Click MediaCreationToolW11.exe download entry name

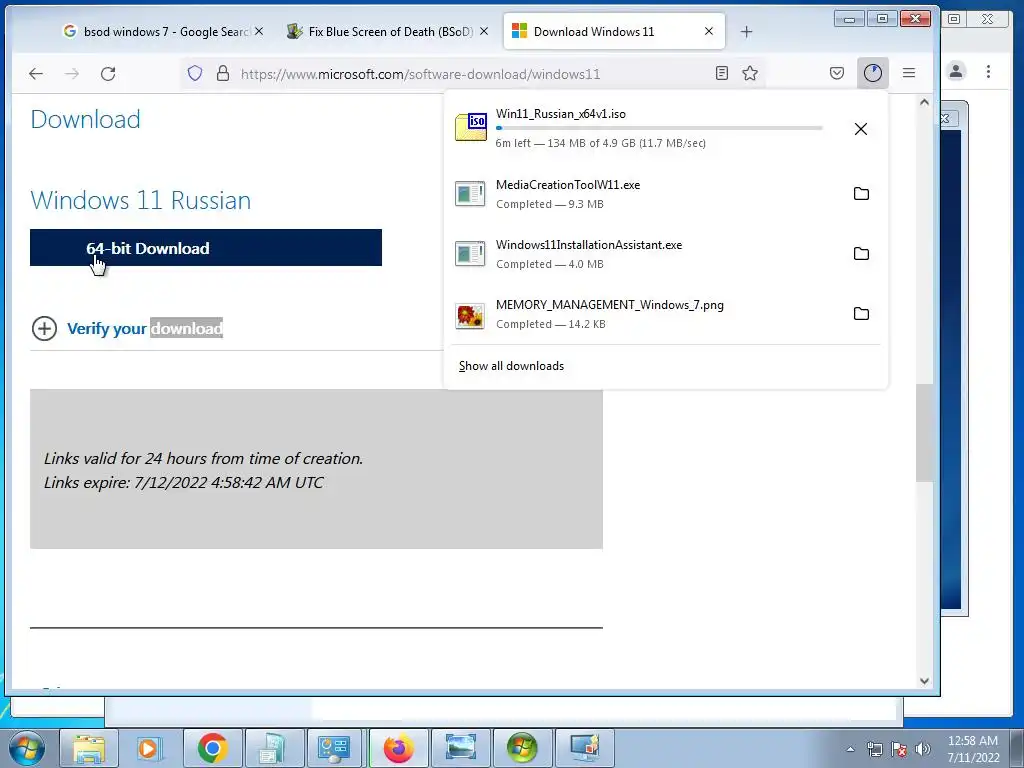[x=568, y=185]
